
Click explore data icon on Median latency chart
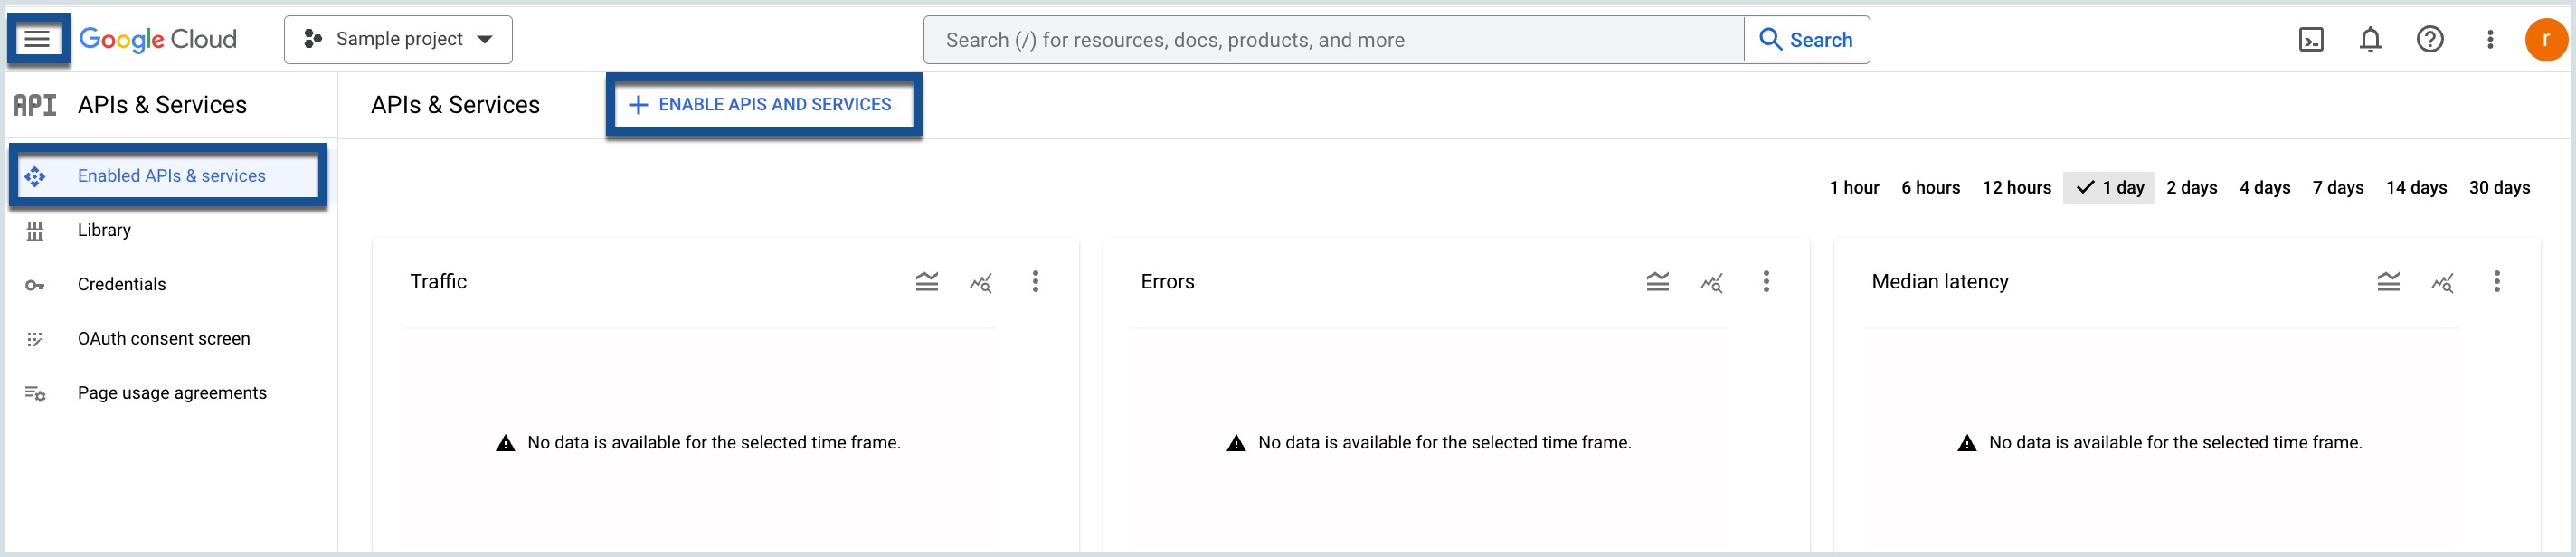[2442, 283]
